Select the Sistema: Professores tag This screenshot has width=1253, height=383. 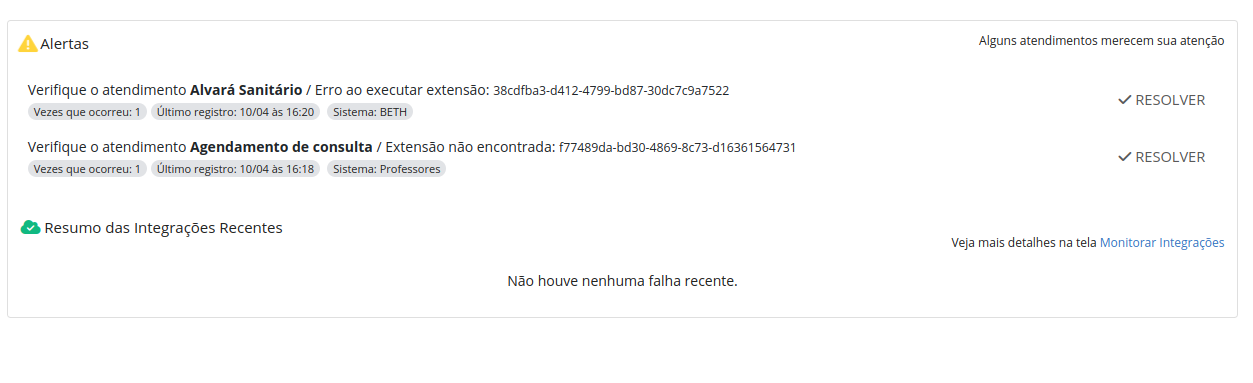pyautogui.click(x=386, y=169)
